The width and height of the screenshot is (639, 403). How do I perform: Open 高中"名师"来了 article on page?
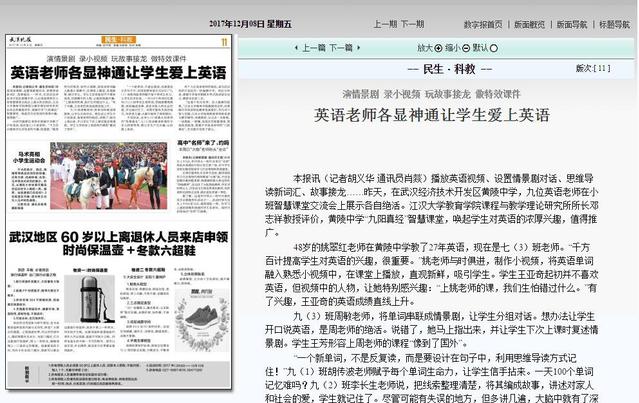point(203,143)
